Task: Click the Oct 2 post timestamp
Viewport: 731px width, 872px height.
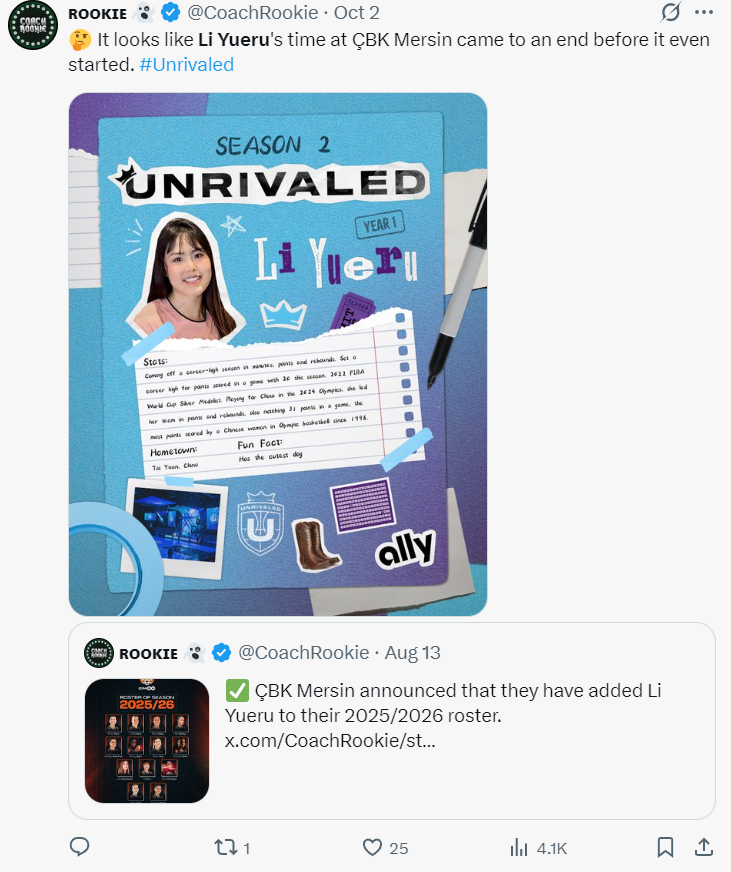Action: tap(357, 12)
